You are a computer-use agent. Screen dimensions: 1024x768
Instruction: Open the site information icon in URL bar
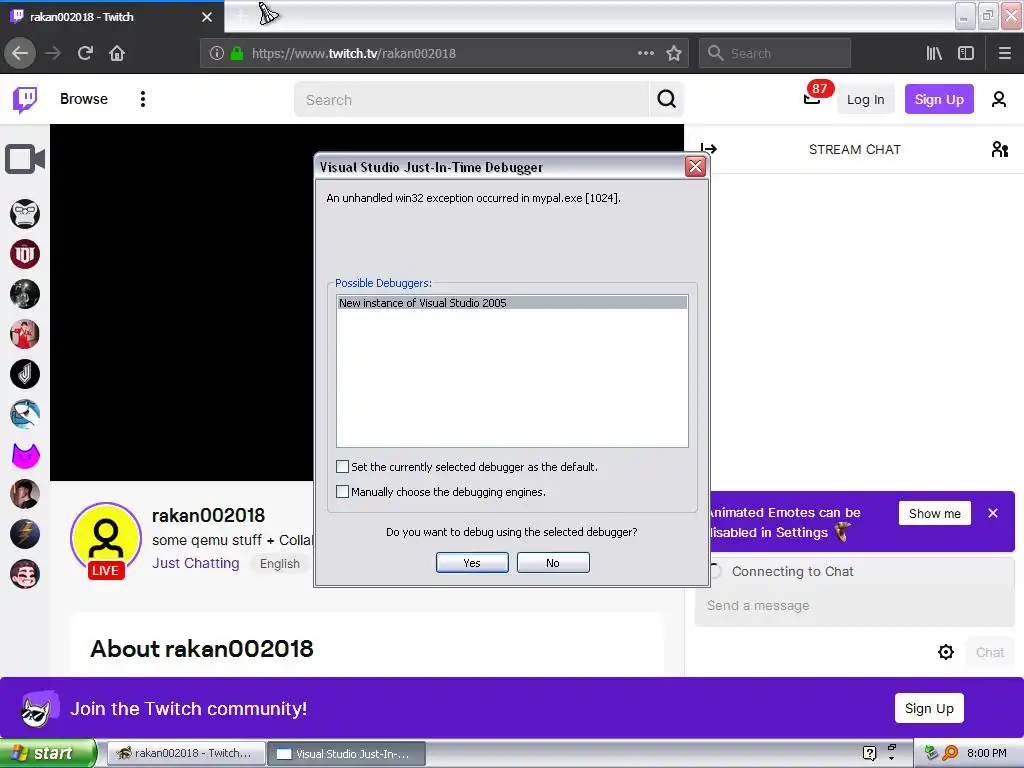click(217, 53)
